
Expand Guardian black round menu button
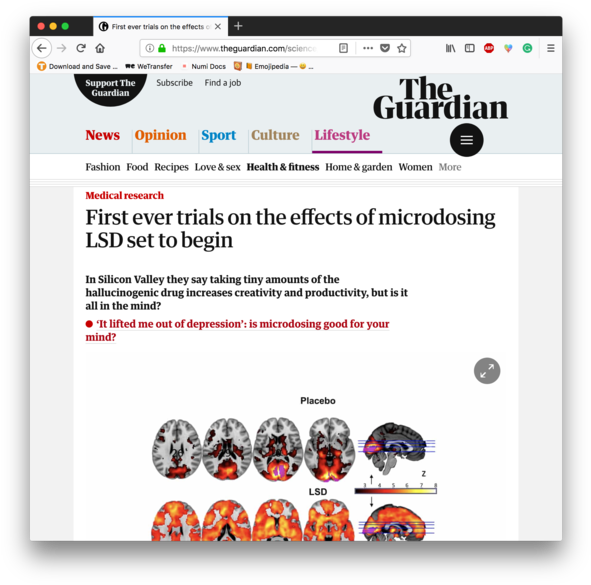[467, 140]
